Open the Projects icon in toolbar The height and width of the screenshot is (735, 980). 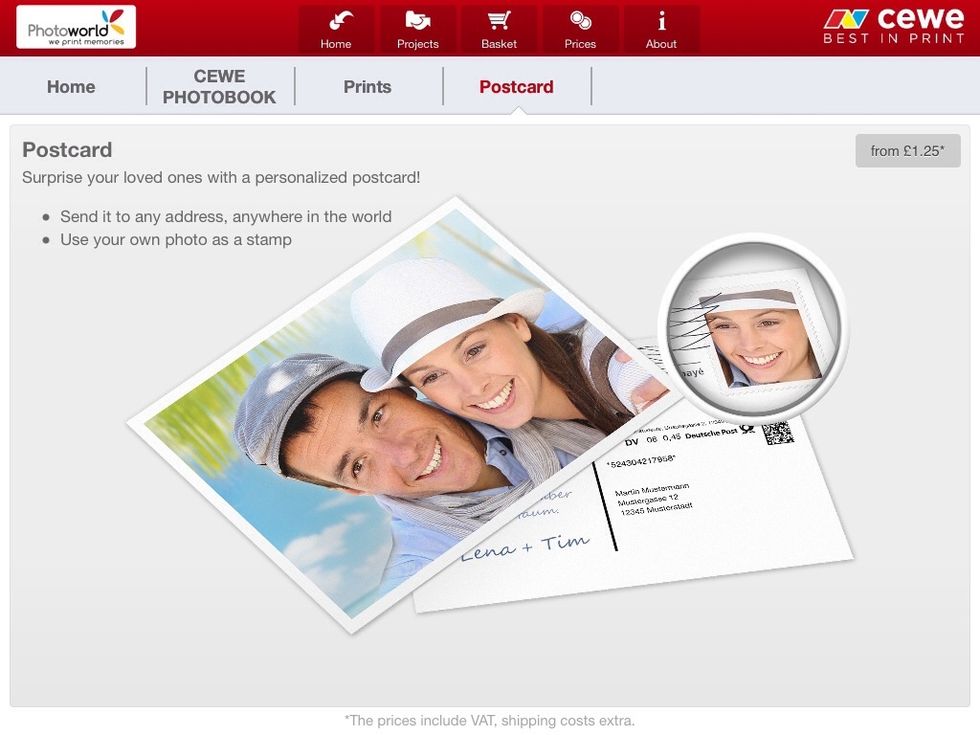tap(417, 29)
